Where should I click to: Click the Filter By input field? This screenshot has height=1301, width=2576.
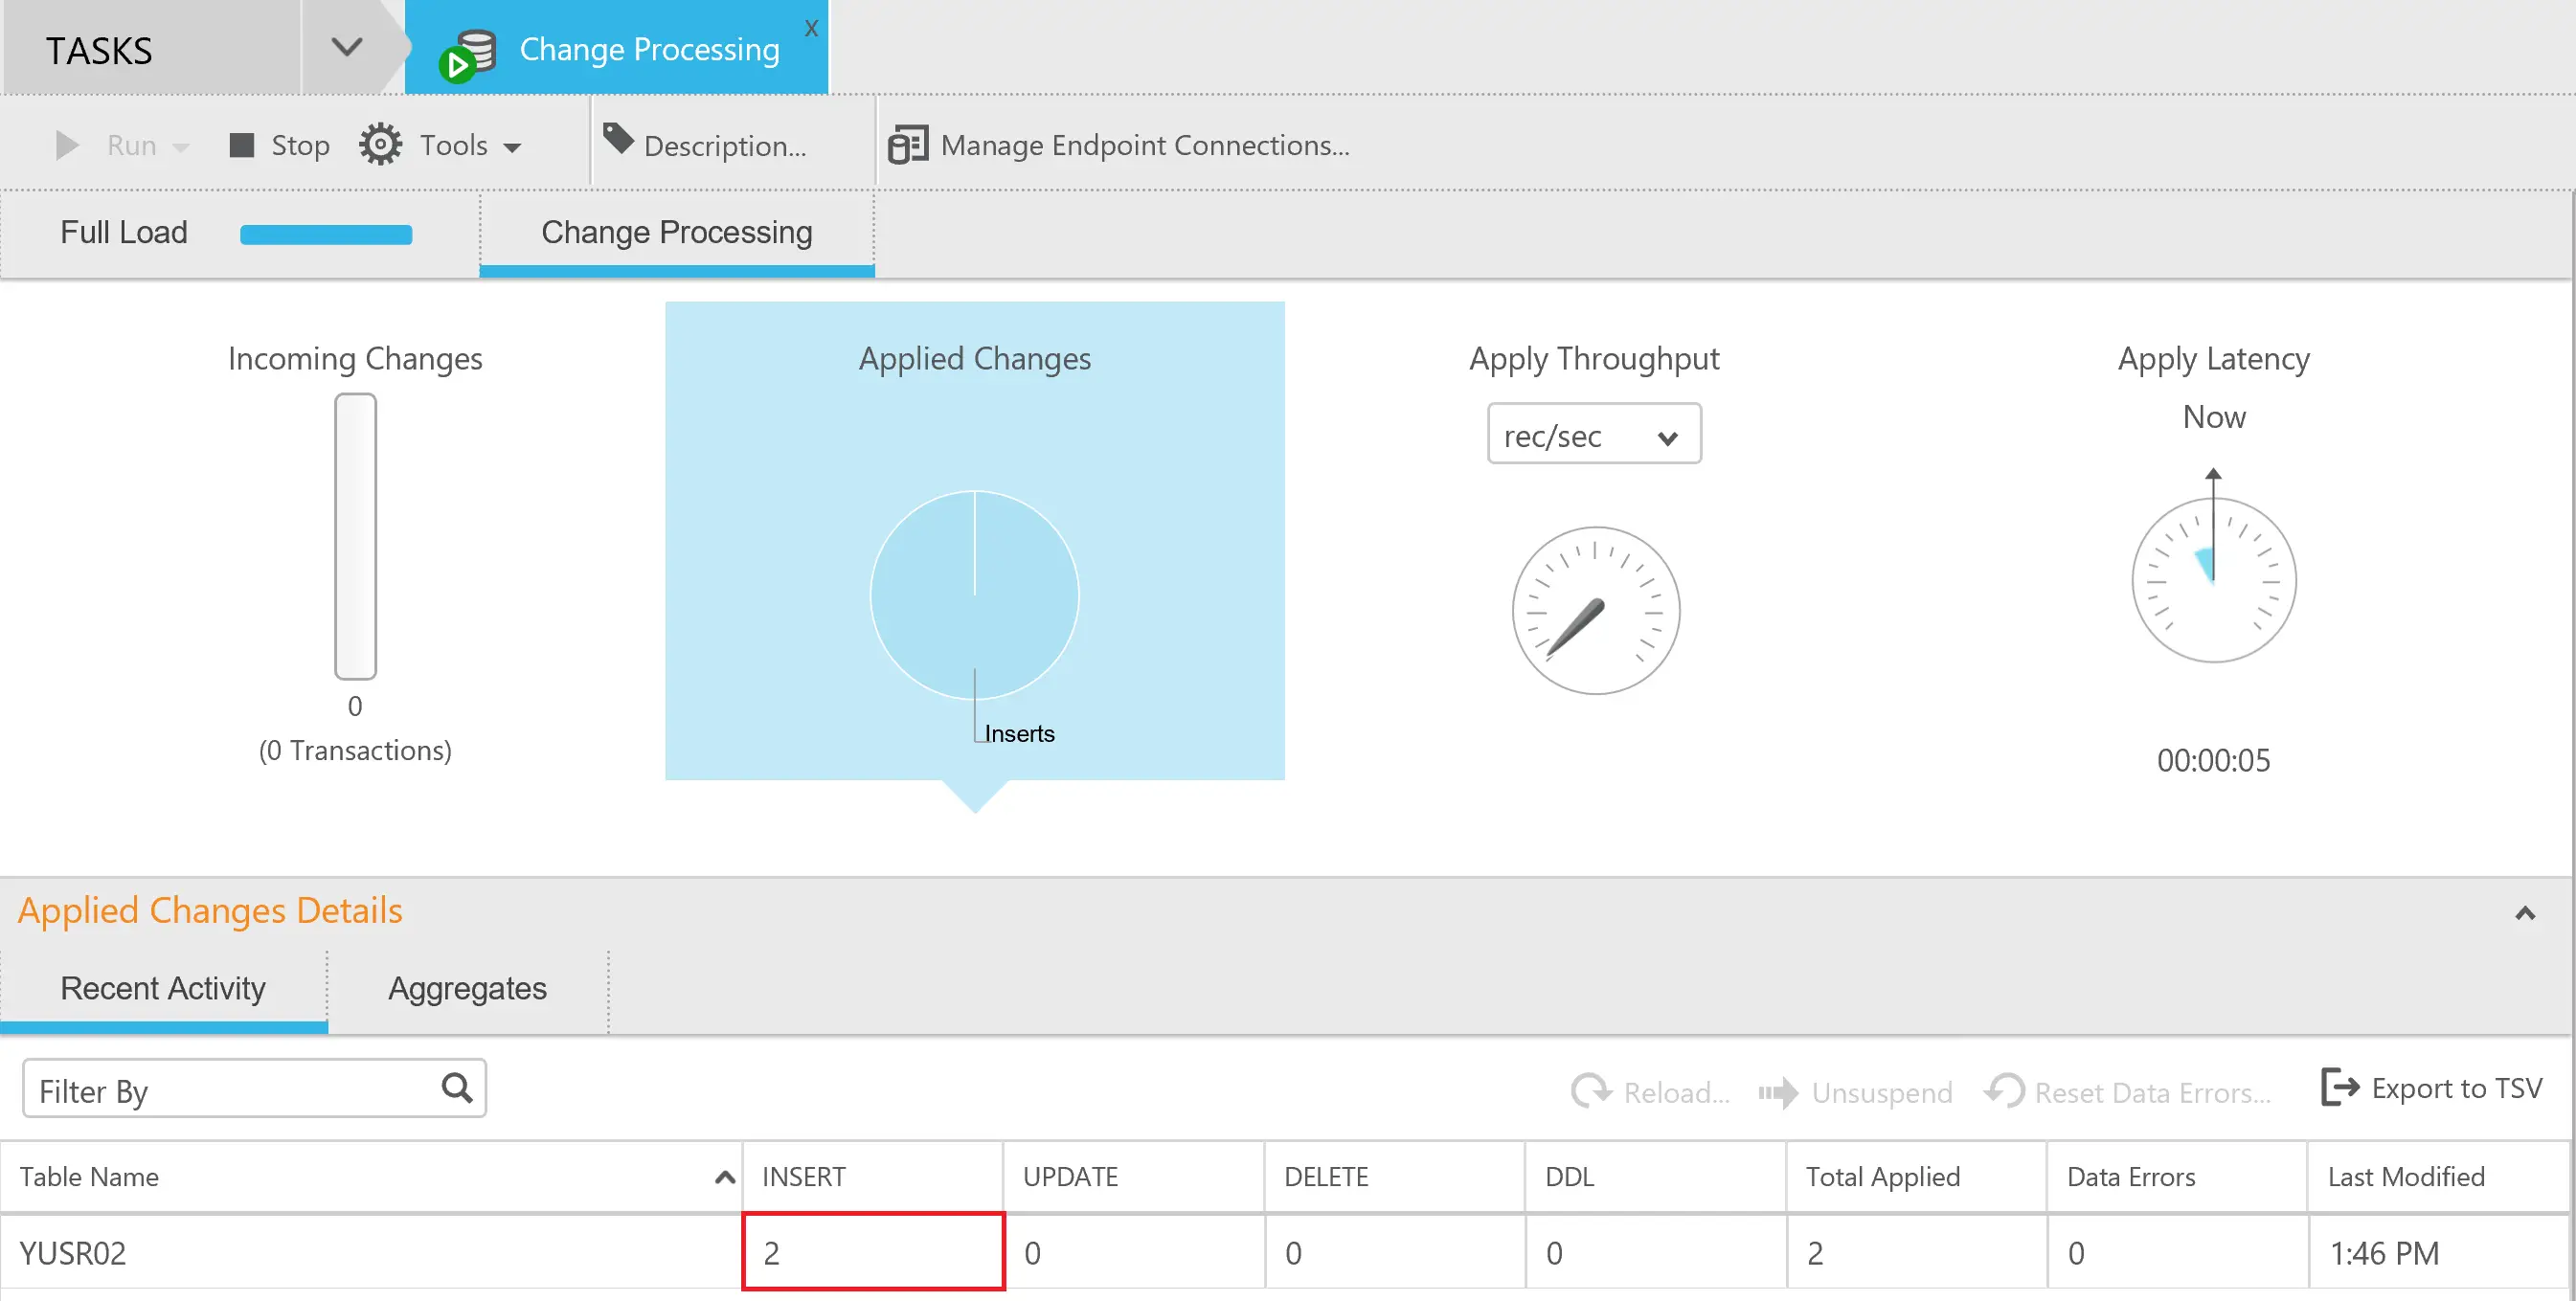(x=254, y=1089)
